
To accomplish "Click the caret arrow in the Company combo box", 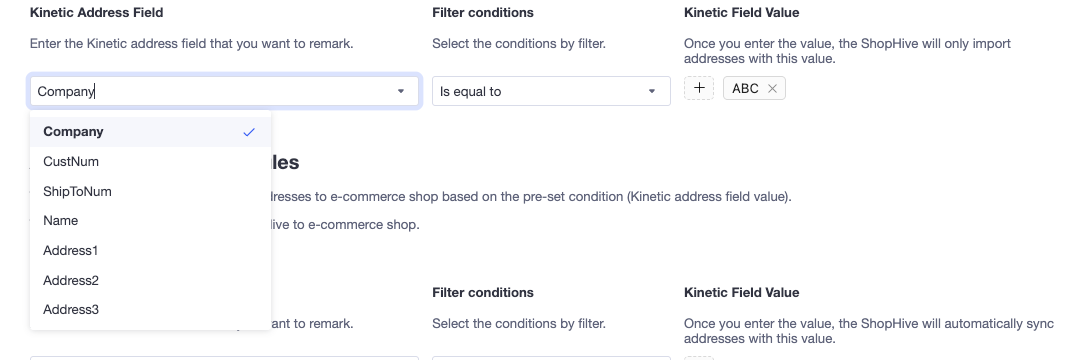I will tap(401, 91).
